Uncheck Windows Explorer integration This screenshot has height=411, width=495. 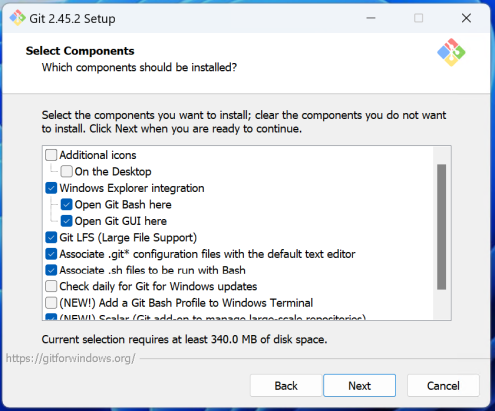pyautogui.click(x=51, y=188)
